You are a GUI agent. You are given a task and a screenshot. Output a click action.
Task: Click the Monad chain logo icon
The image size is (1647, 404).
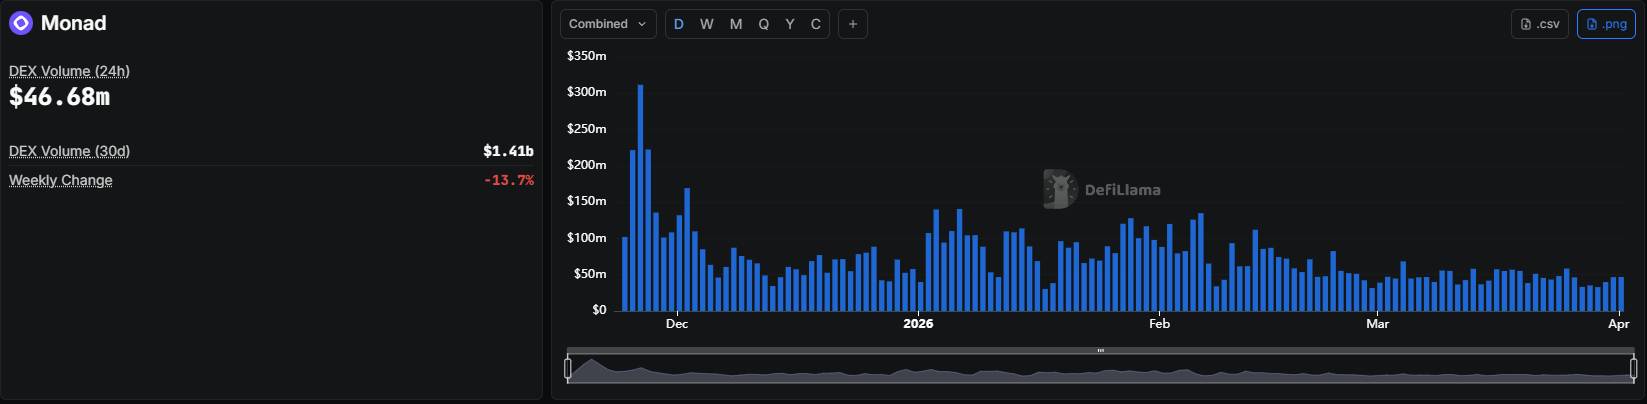(21, 23)
